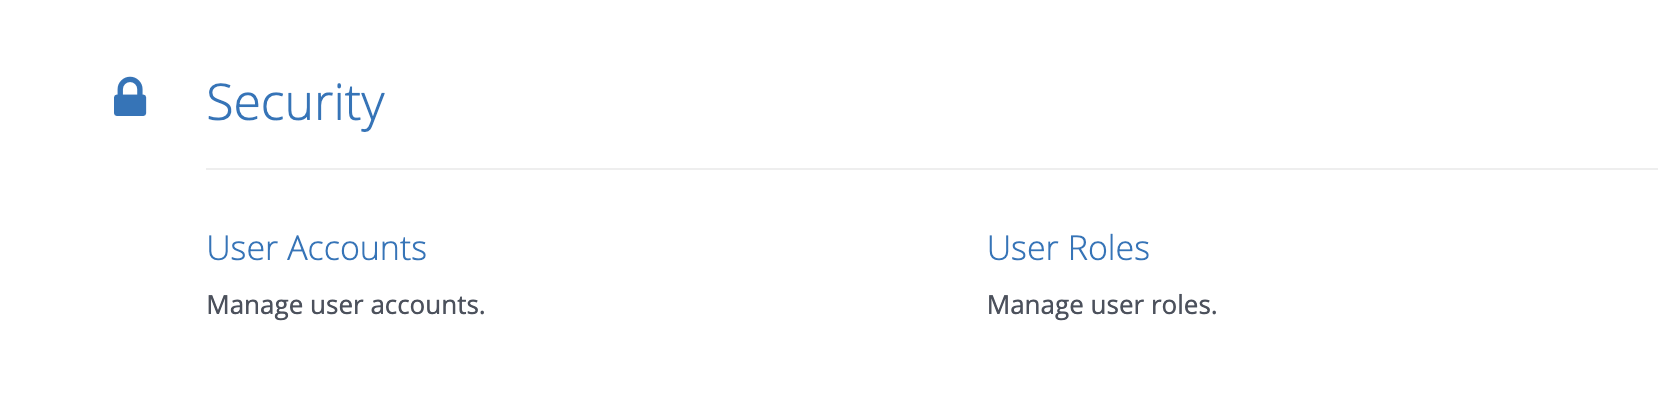Click the blue padlock Security icon
The height and width of the screenshot is (402, 1658).
tap(130, 97)
